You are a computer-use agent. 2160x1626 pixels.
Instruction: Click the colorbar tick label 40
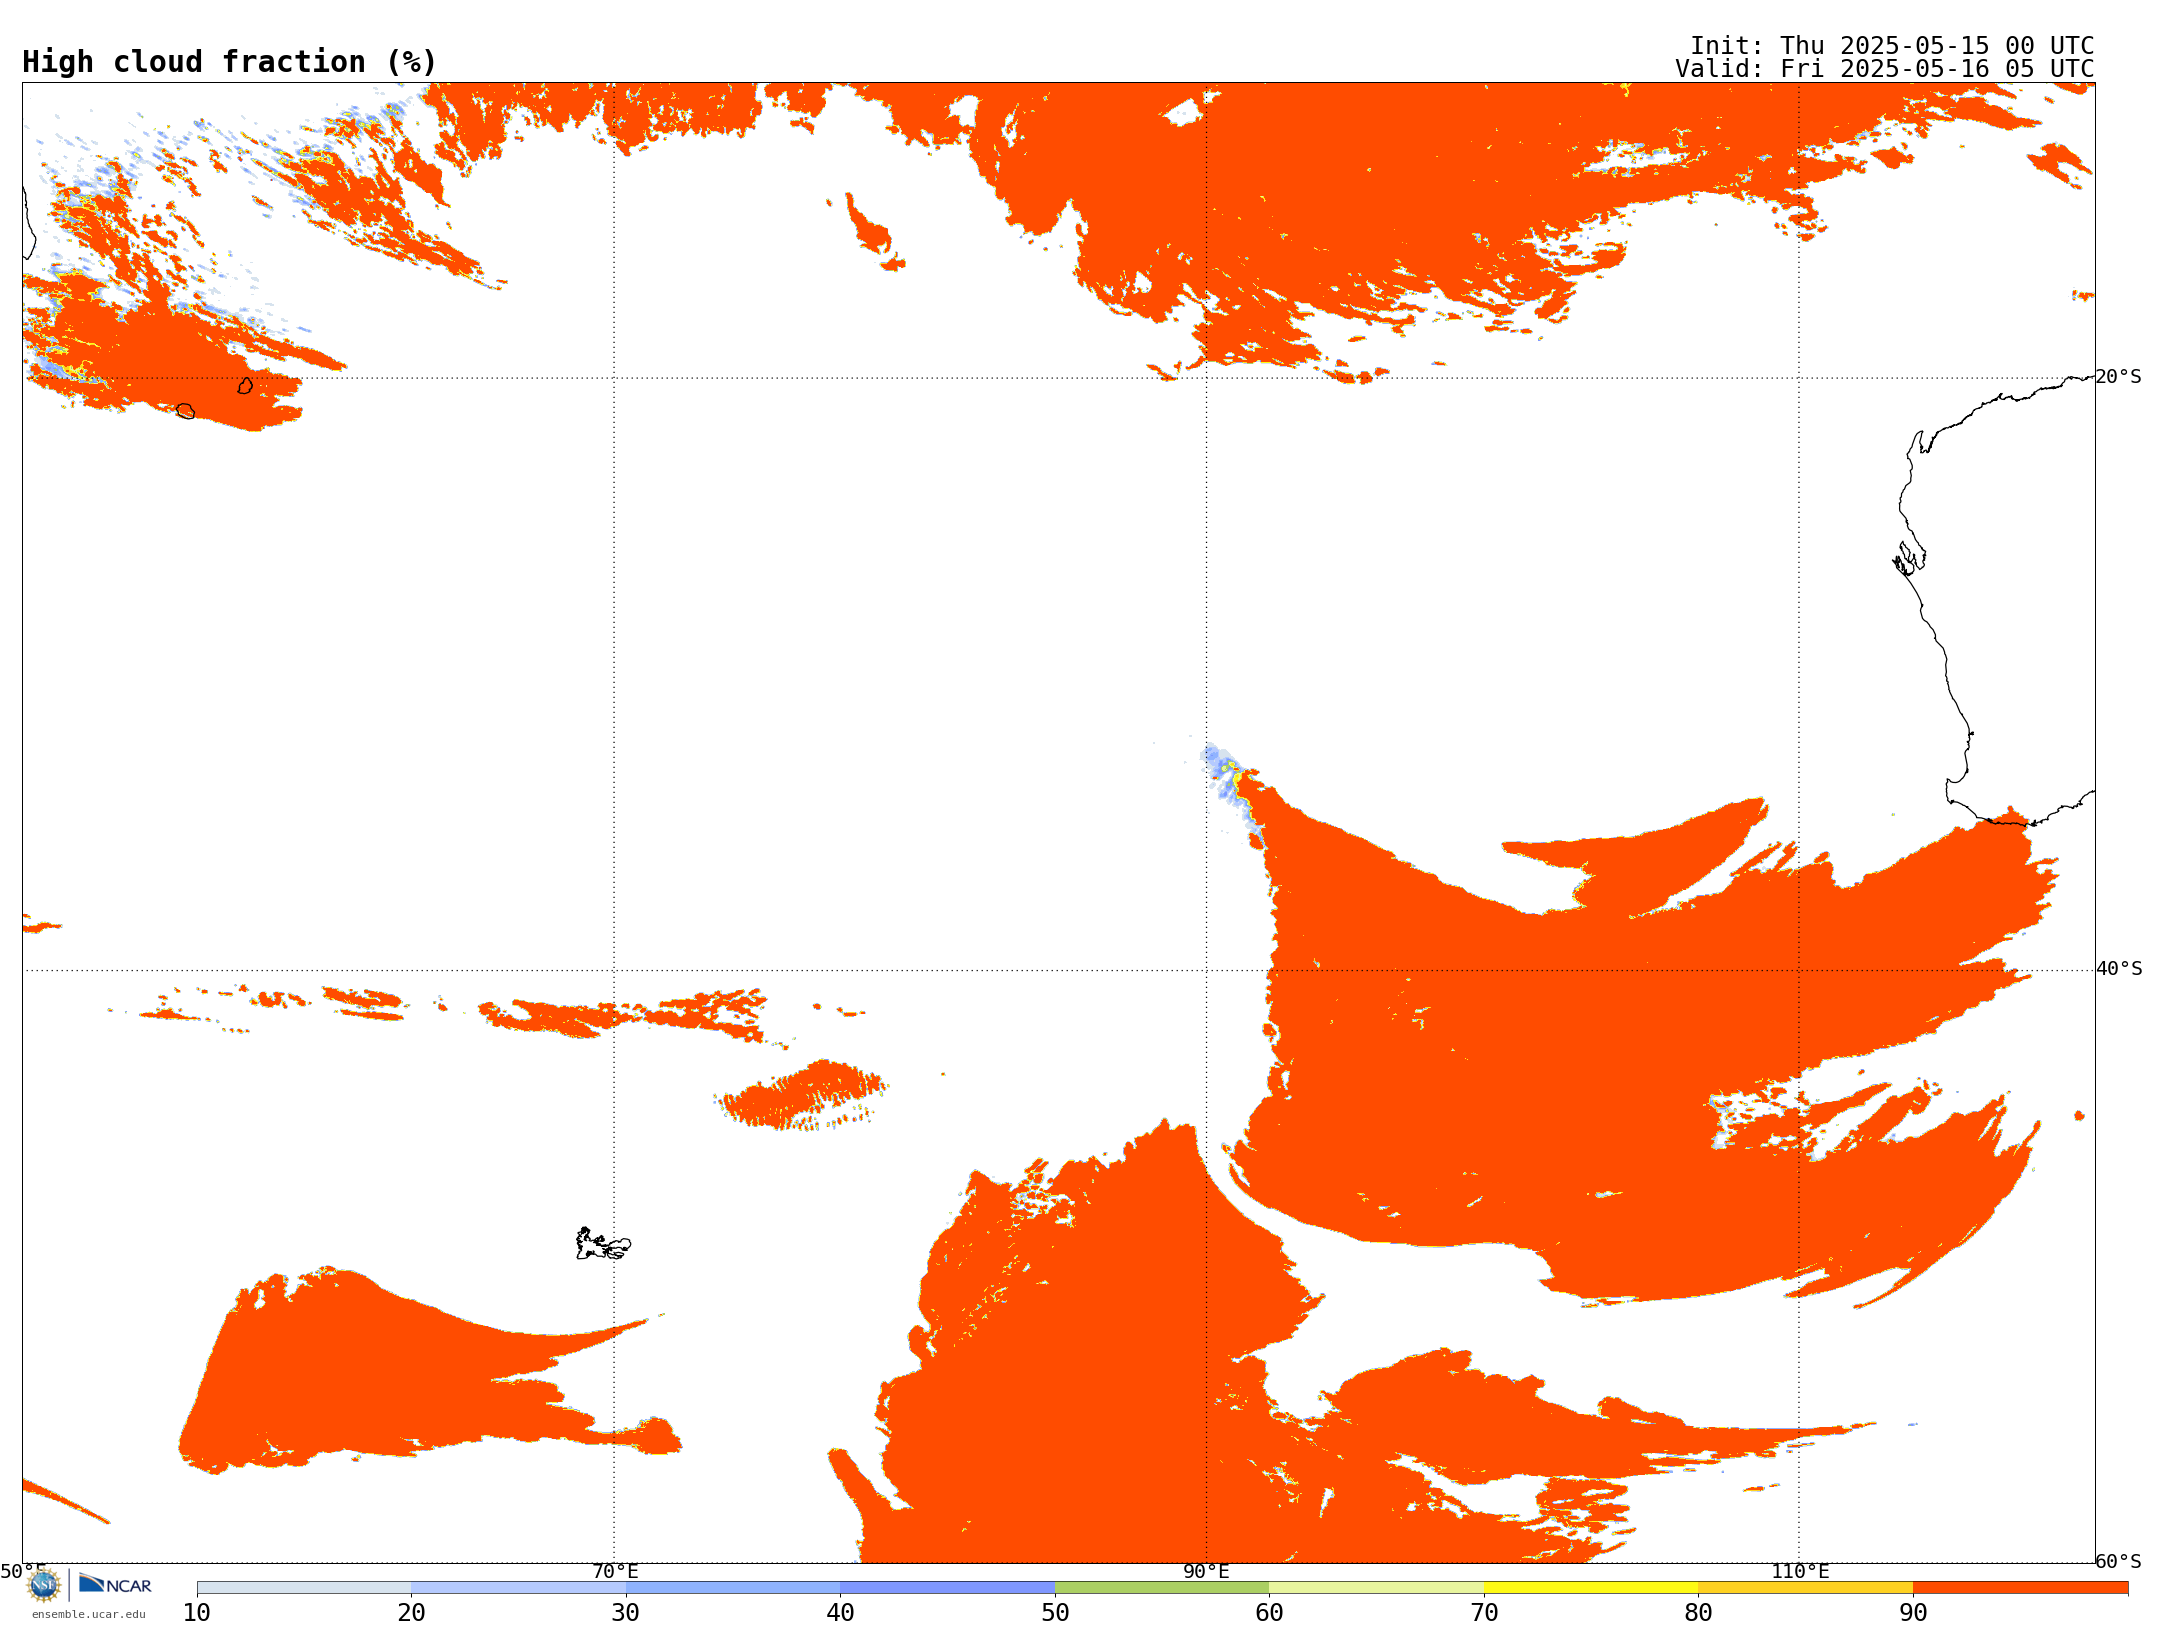click(x=840, y=1613)
